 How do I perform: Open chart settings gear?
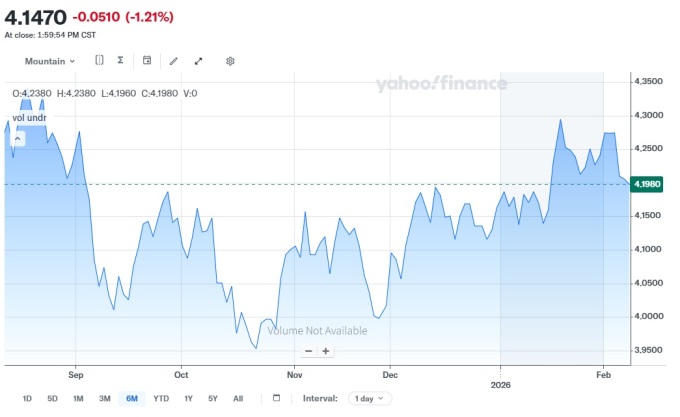pos(230,61)
